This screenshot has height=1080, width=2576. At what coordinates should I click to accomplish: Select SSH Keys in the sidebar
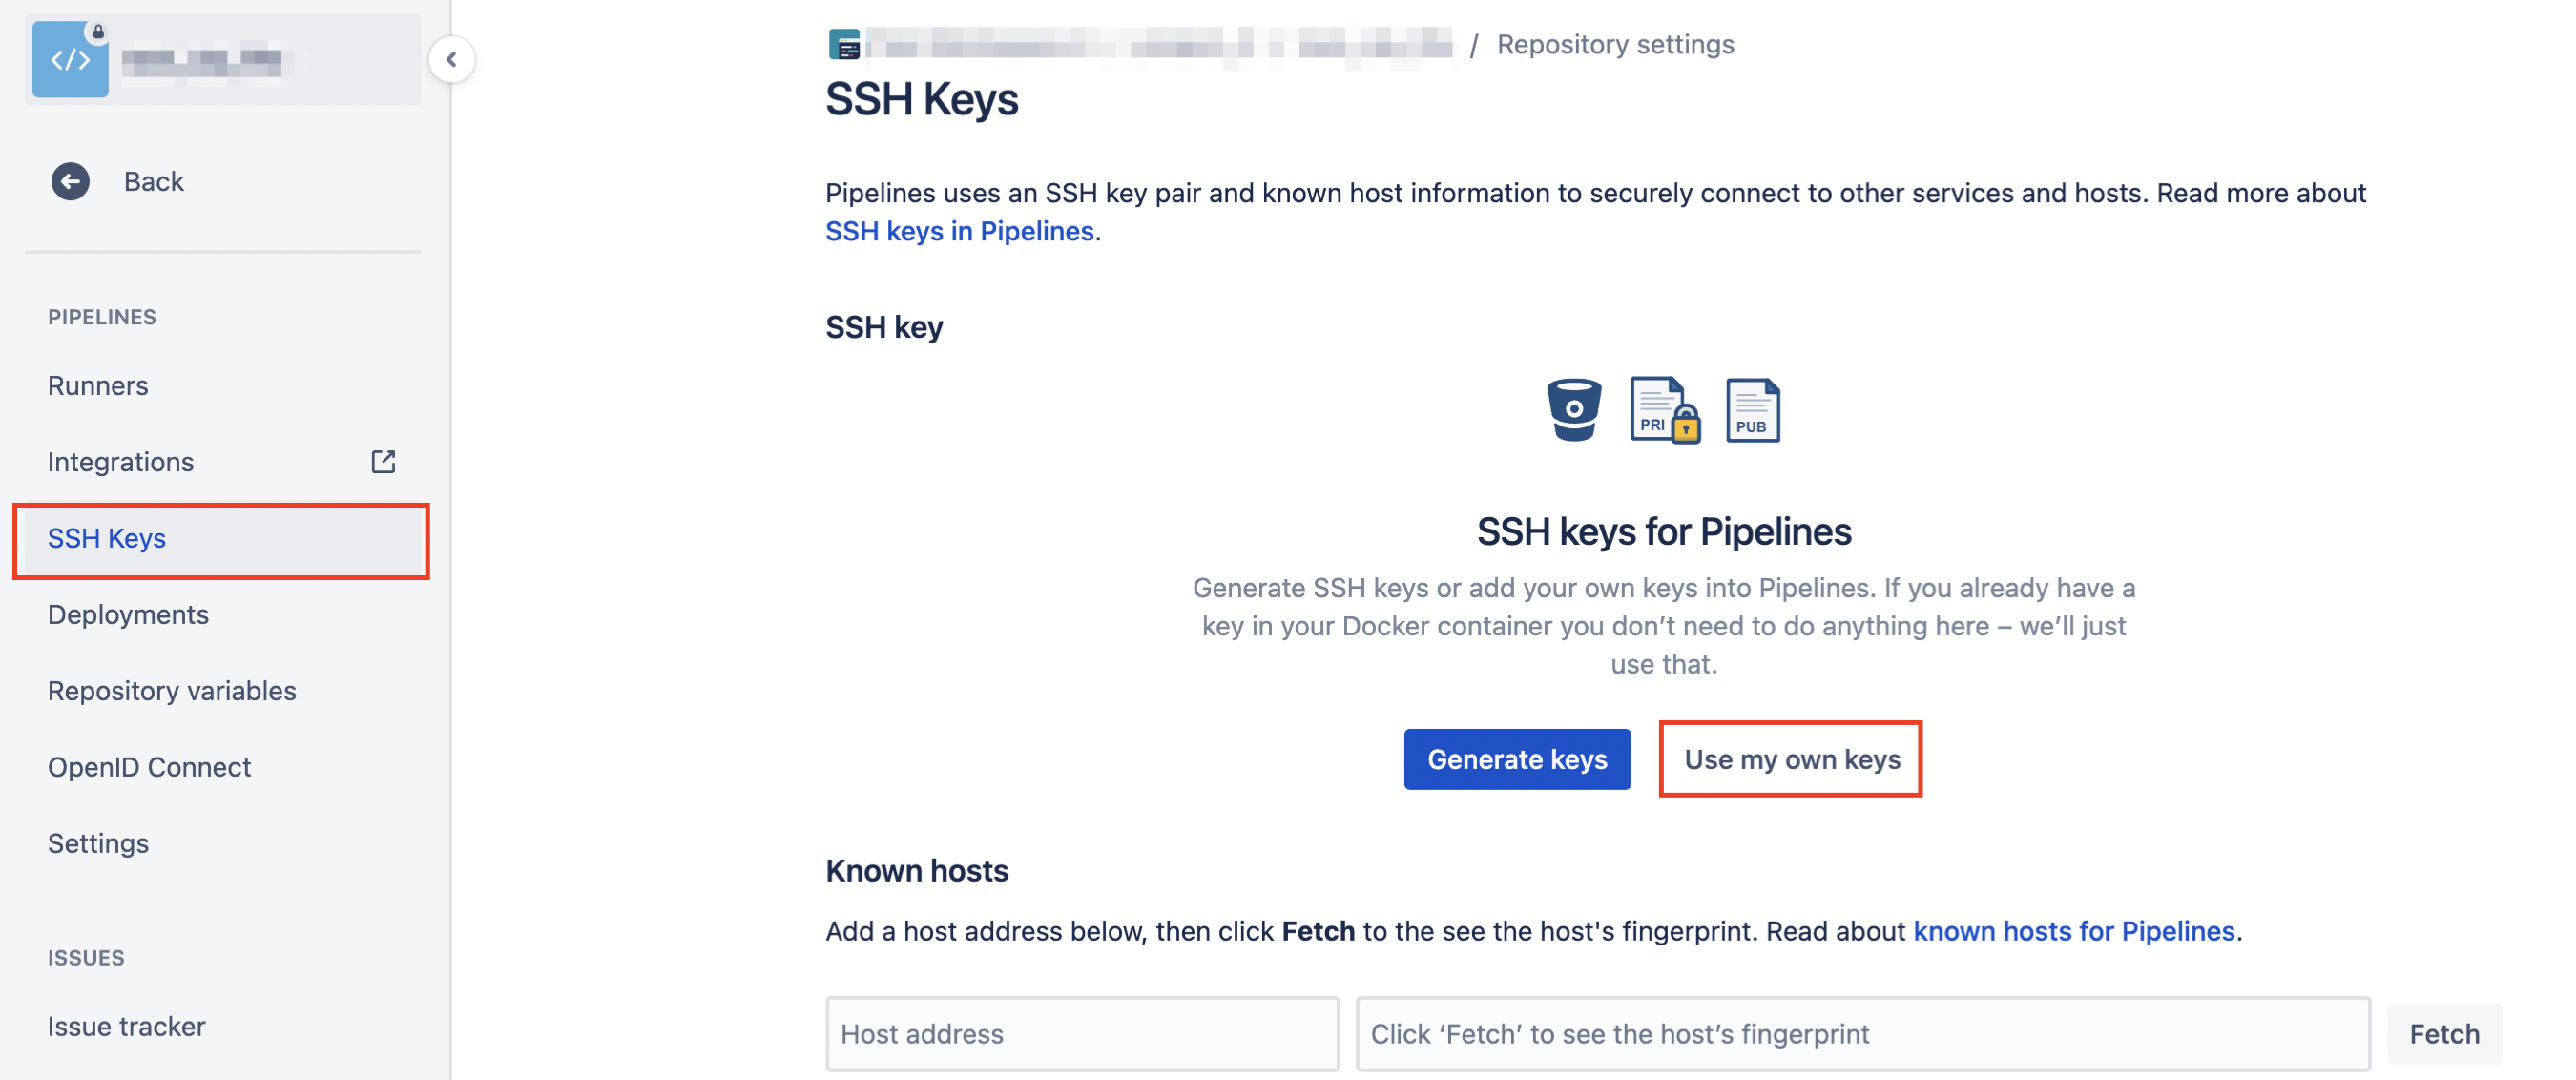point(107,539)
